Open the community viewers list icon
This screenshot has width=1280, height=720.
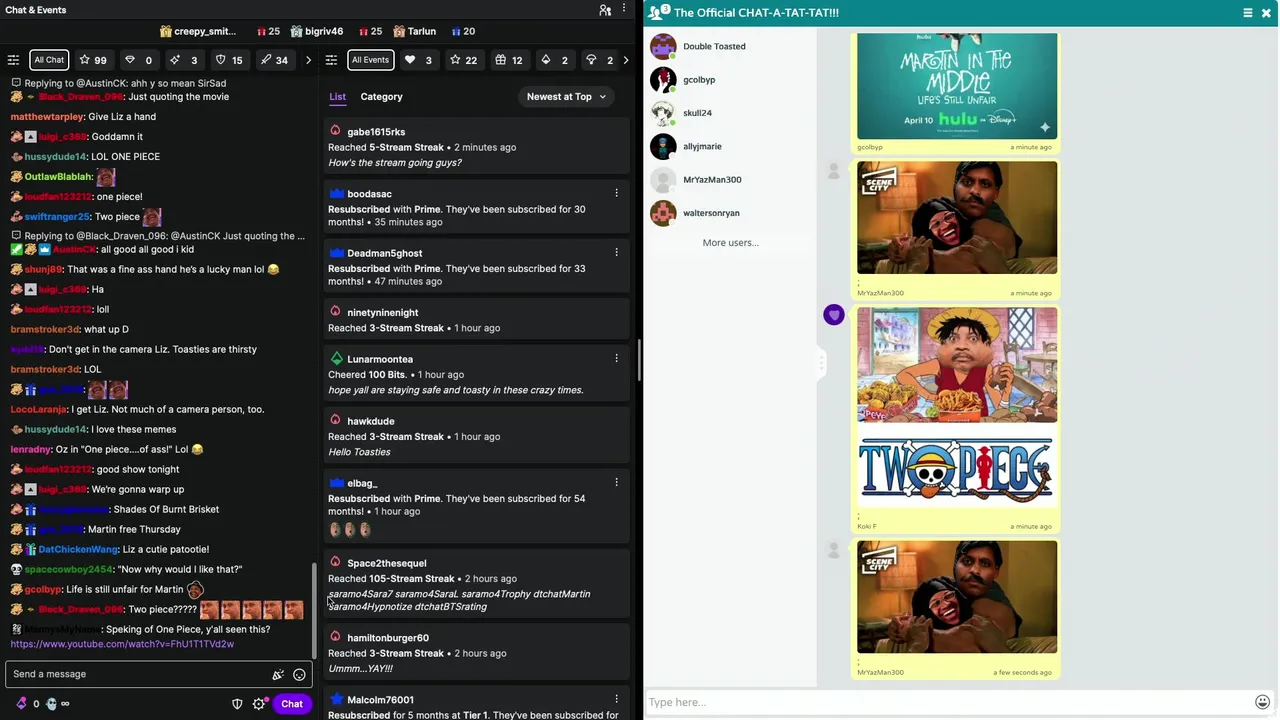(x=605, y=10)
